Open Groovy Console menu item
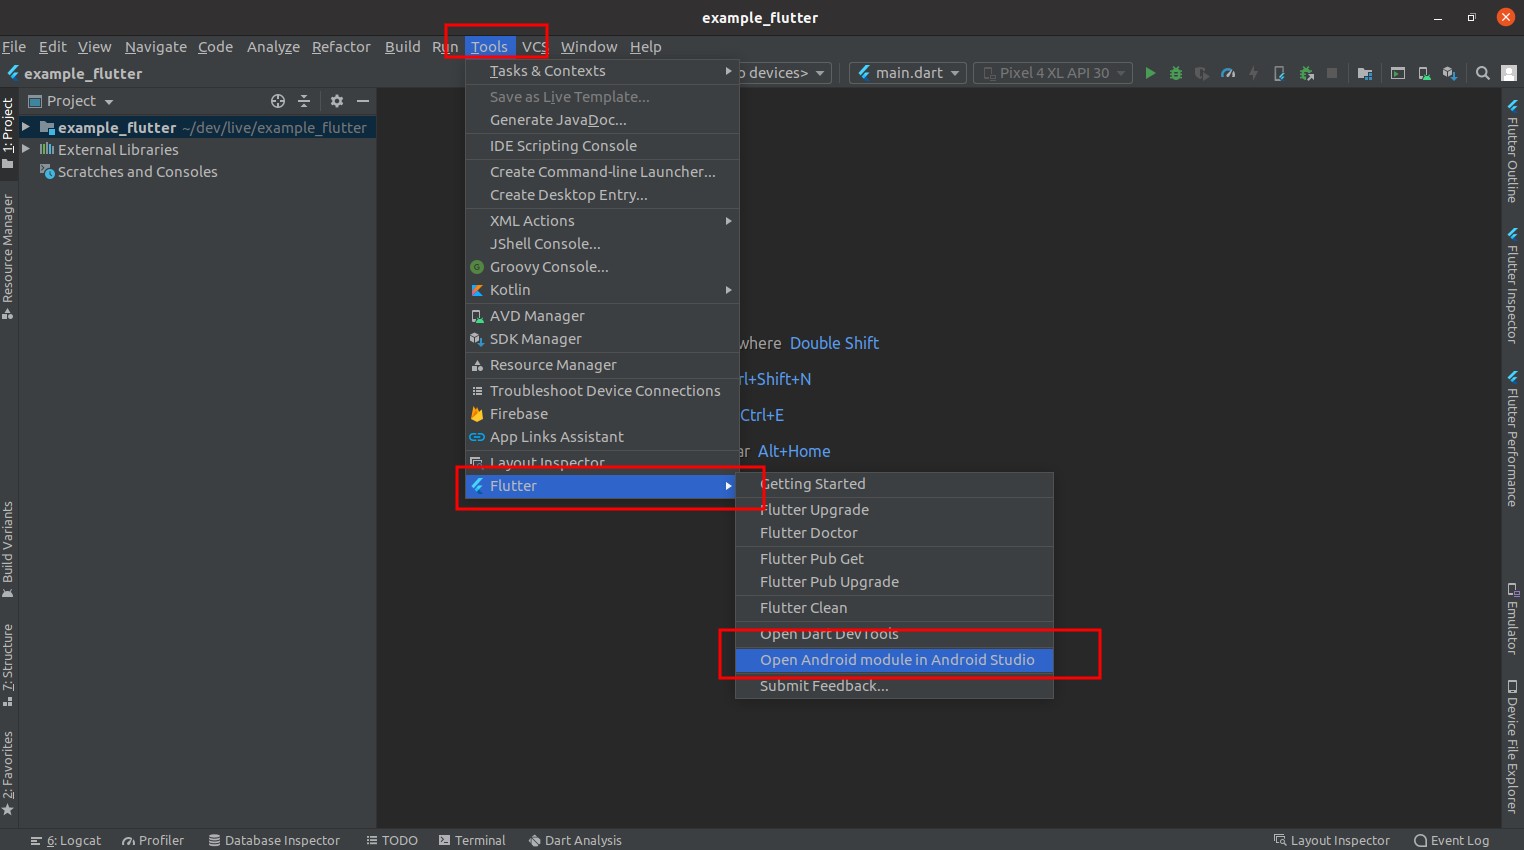 602,267
